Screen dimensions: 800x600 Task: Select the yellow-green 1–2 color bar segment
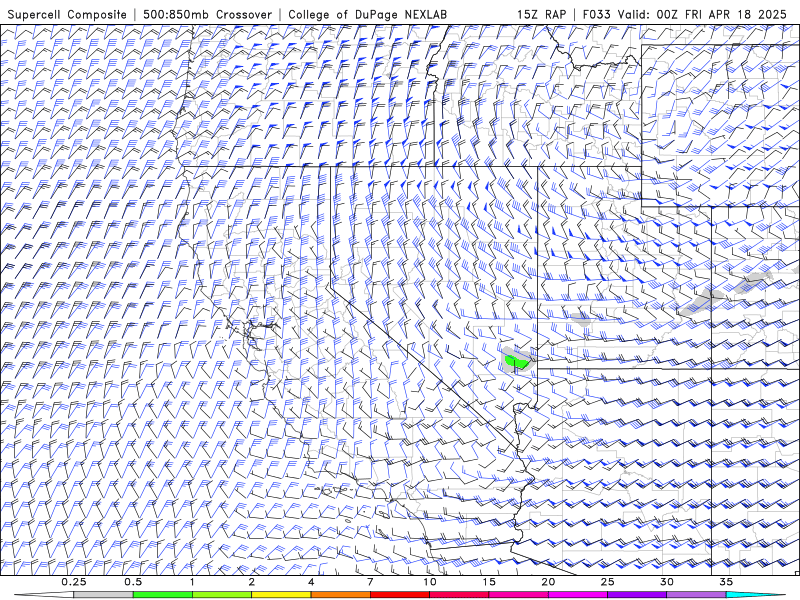coord(222,595)
